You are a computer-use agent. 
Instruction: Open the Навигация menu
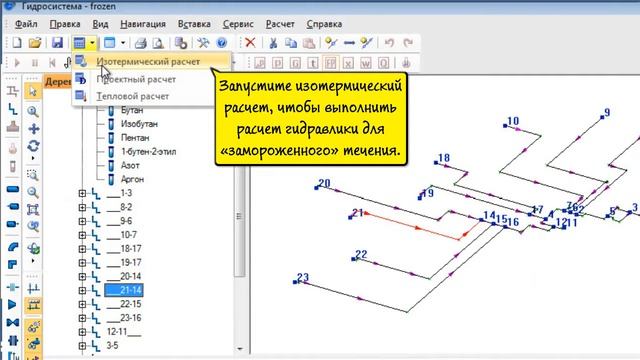point(143,24)
